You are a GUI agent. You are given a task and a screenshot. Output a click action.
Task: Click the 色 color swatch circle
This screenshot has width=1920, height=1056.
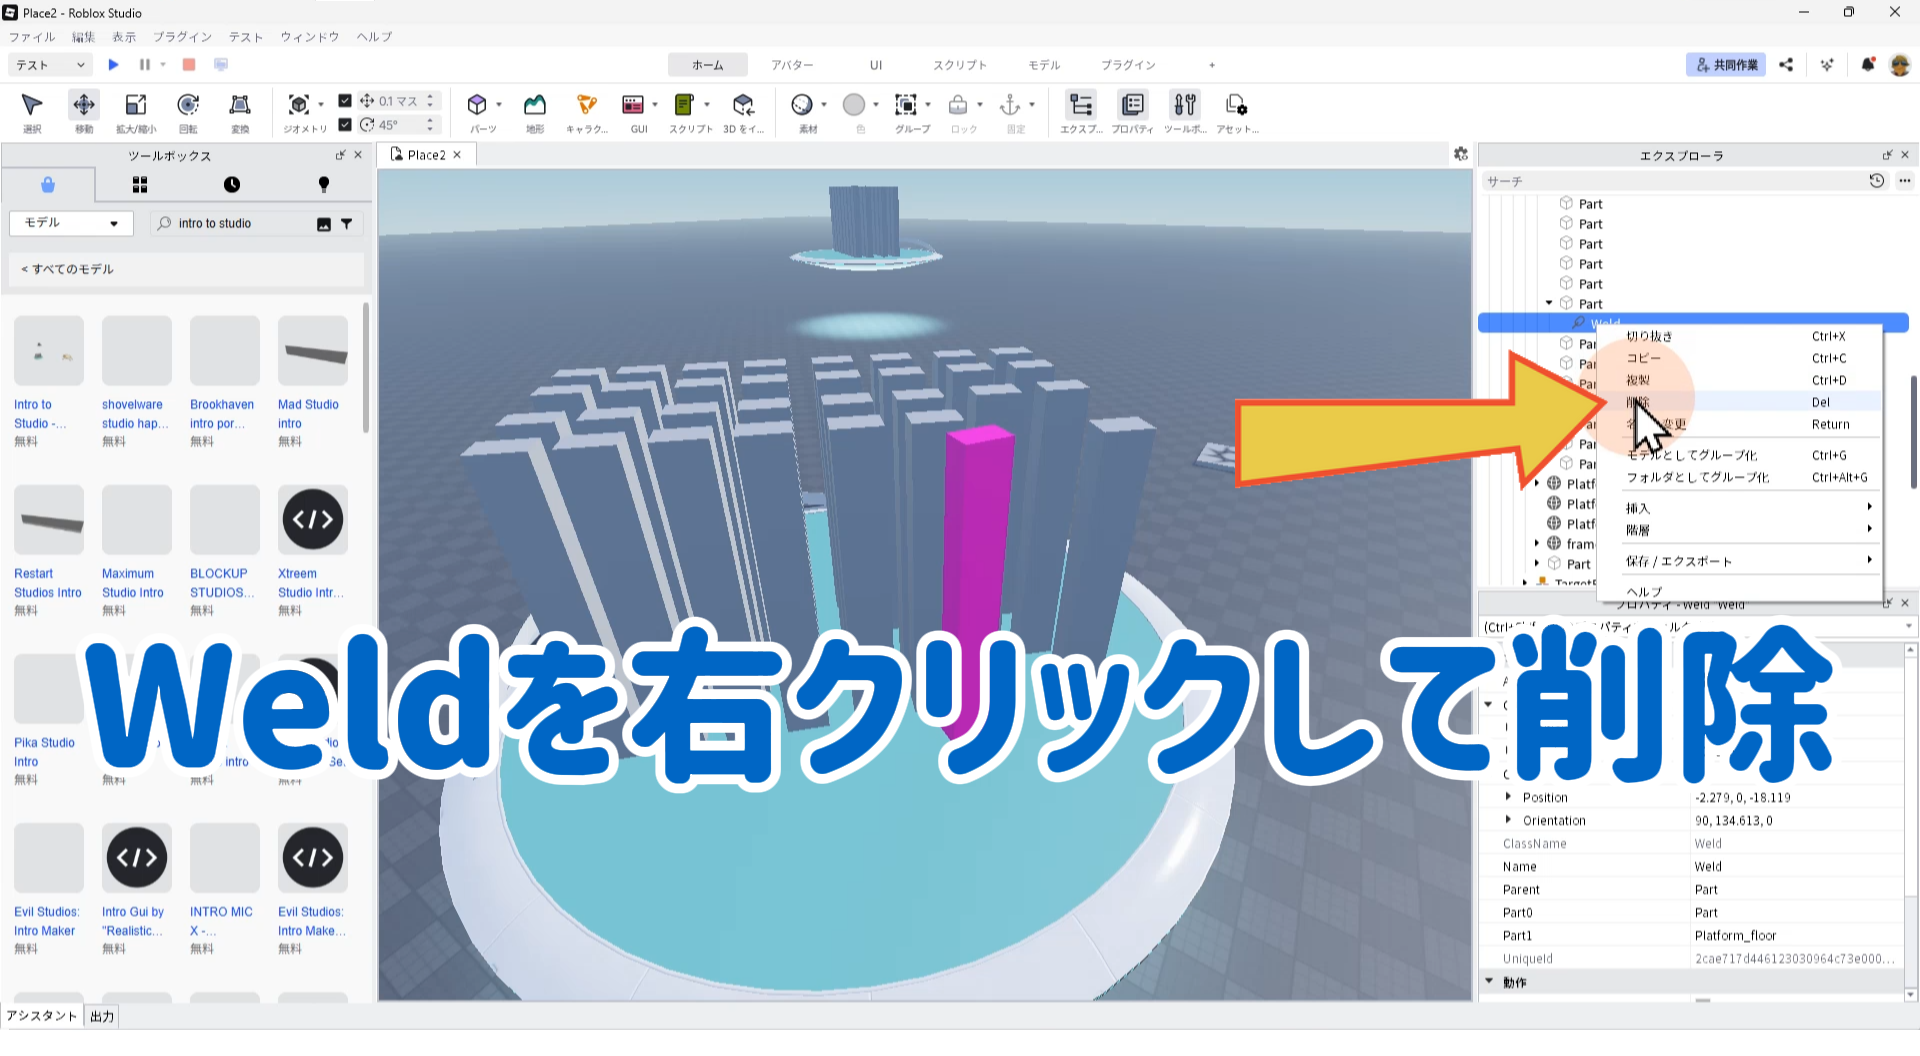pyautogui.click(x=854, y=105)
